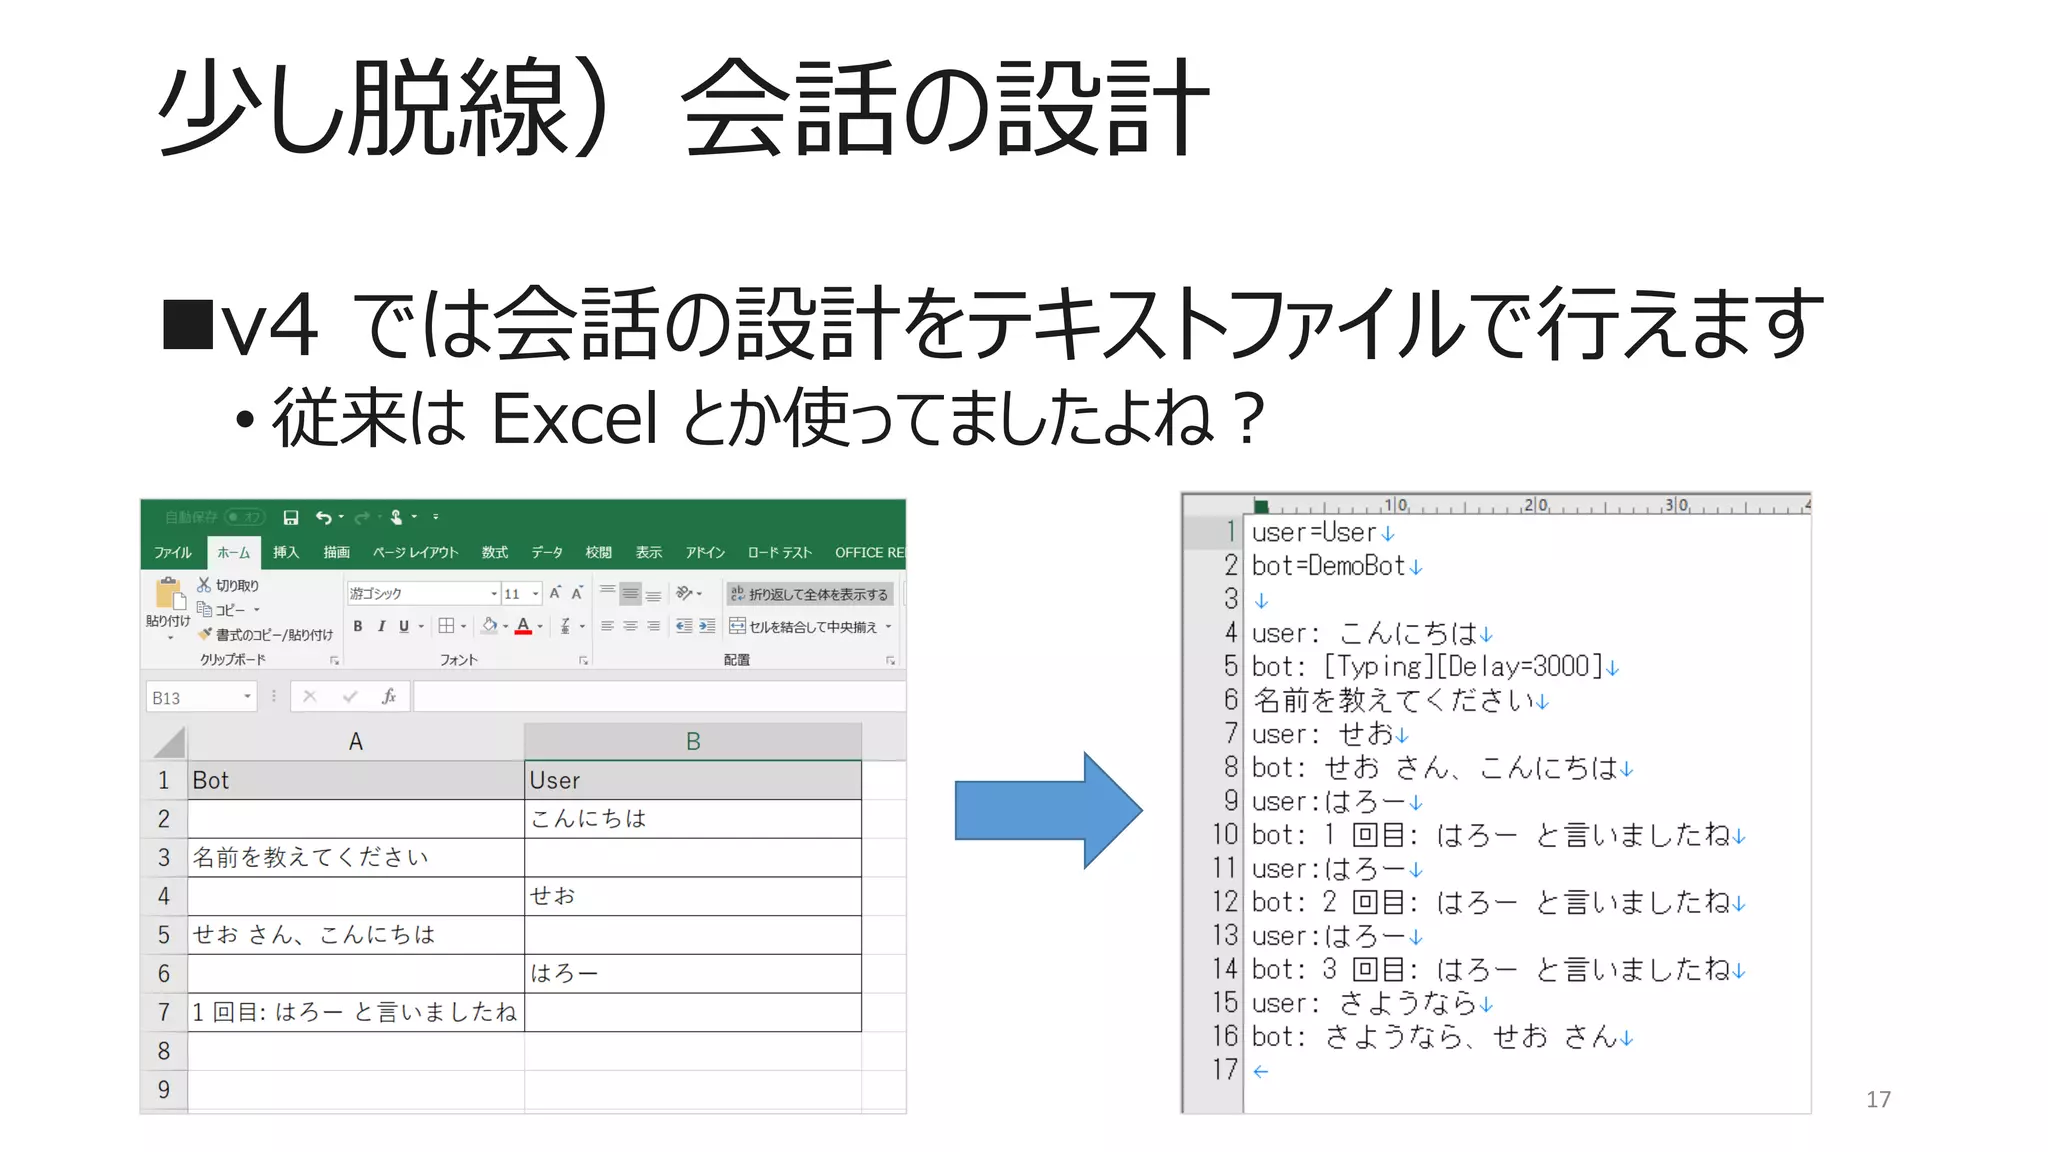
Task: Open Clipboard group dialog launcher
Action: [334, 661]
